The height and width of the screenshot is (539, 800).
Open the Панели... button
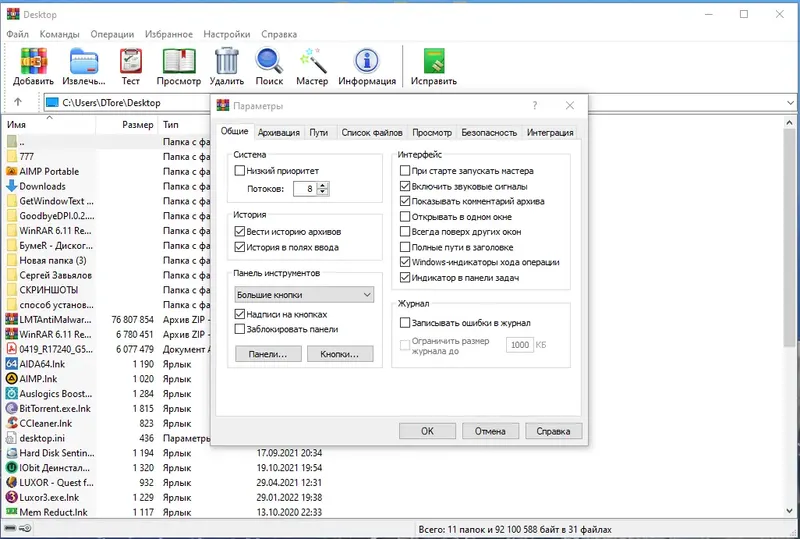[x=268, y=354]
